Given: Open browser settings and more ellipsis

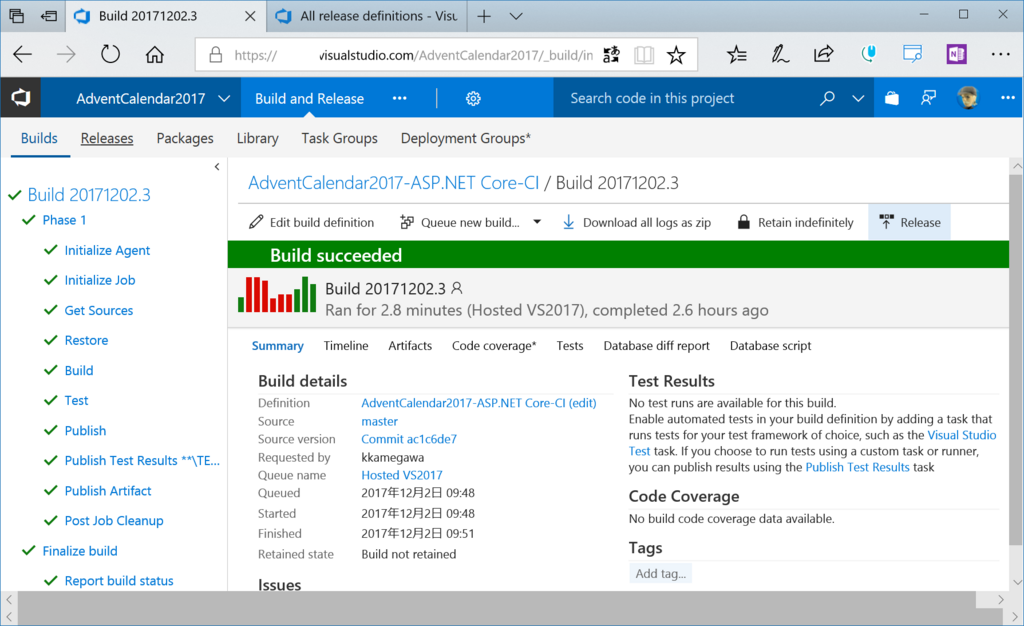Looking at the screenshot, I should click(x=1000, y=54).
